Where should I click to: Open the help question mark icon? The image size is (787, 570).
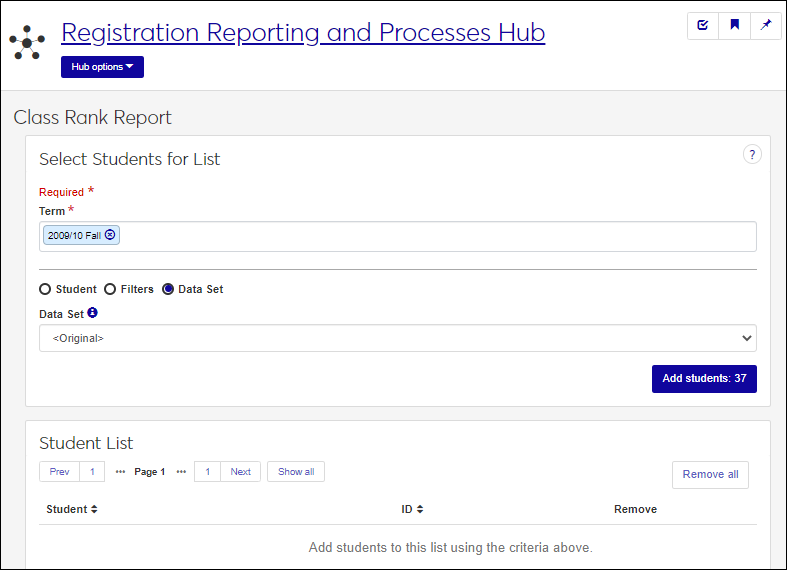[x=752, y=154]
